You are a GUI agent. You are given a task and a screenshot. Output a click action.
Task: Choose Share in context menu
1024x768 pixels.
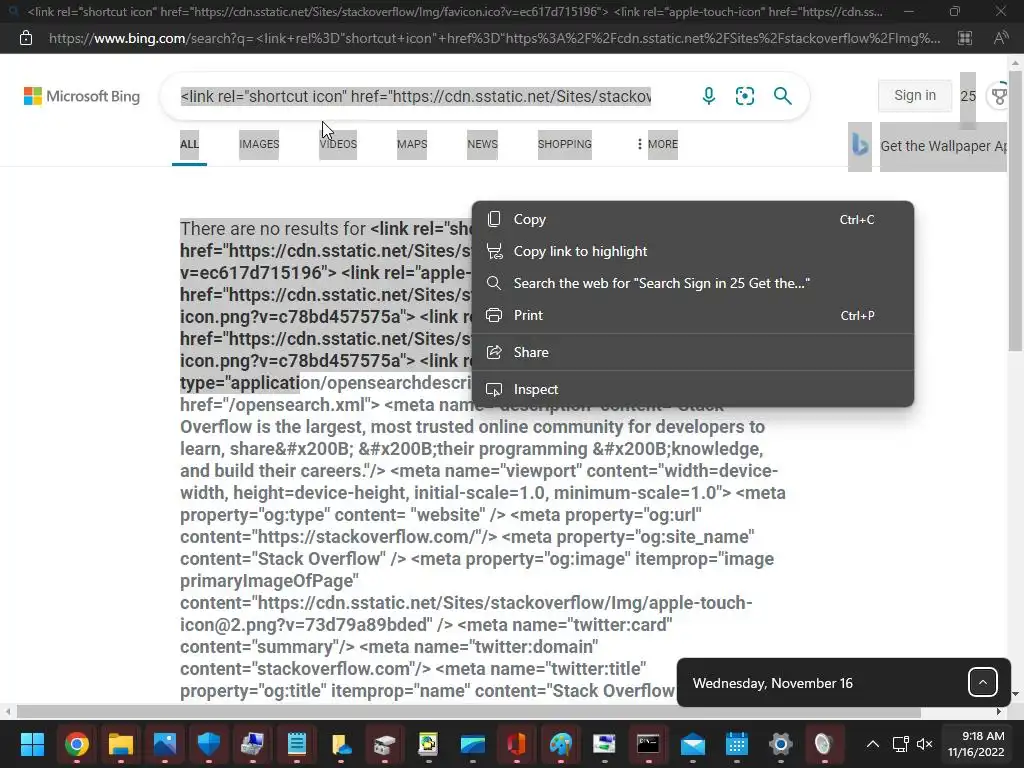(692, 352)
